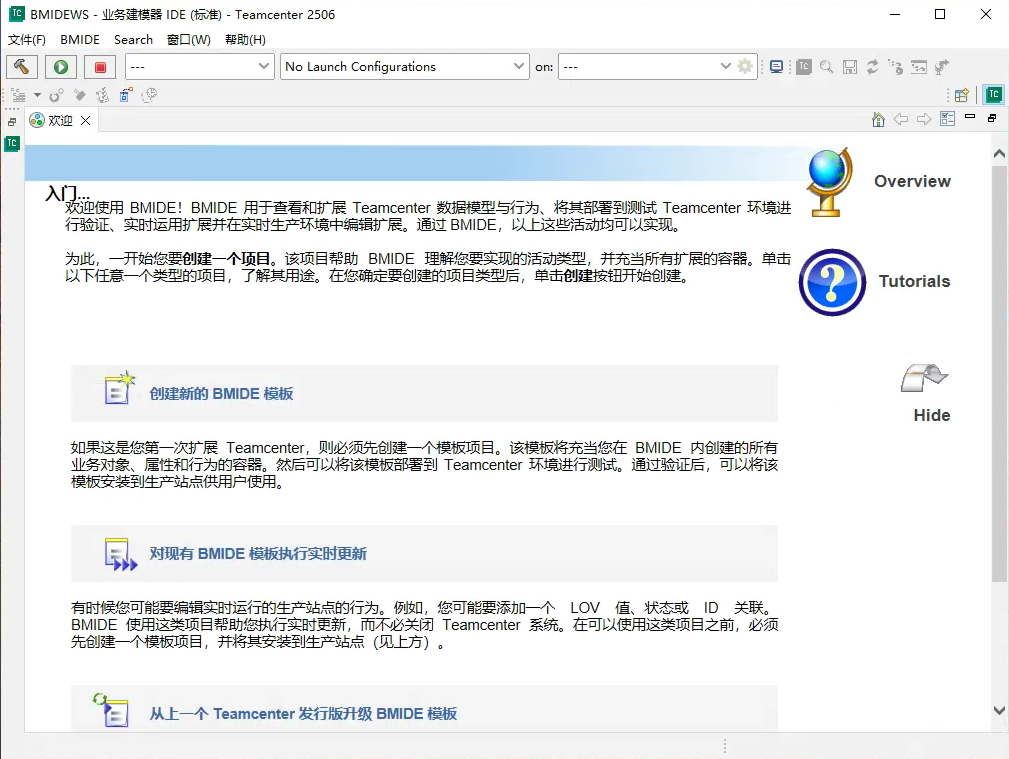Image resolution: width=1009 pixels, height=759 pixels.
Task: Click the Open Perspective icon
Action: (962, 95)
